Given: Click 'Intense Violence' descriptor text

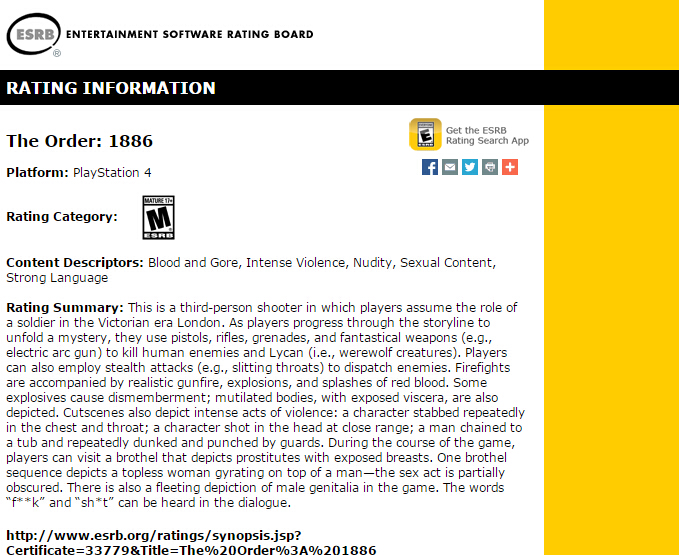Looking at the screenshot, I should pyautogui.click(x=296, y=263).
